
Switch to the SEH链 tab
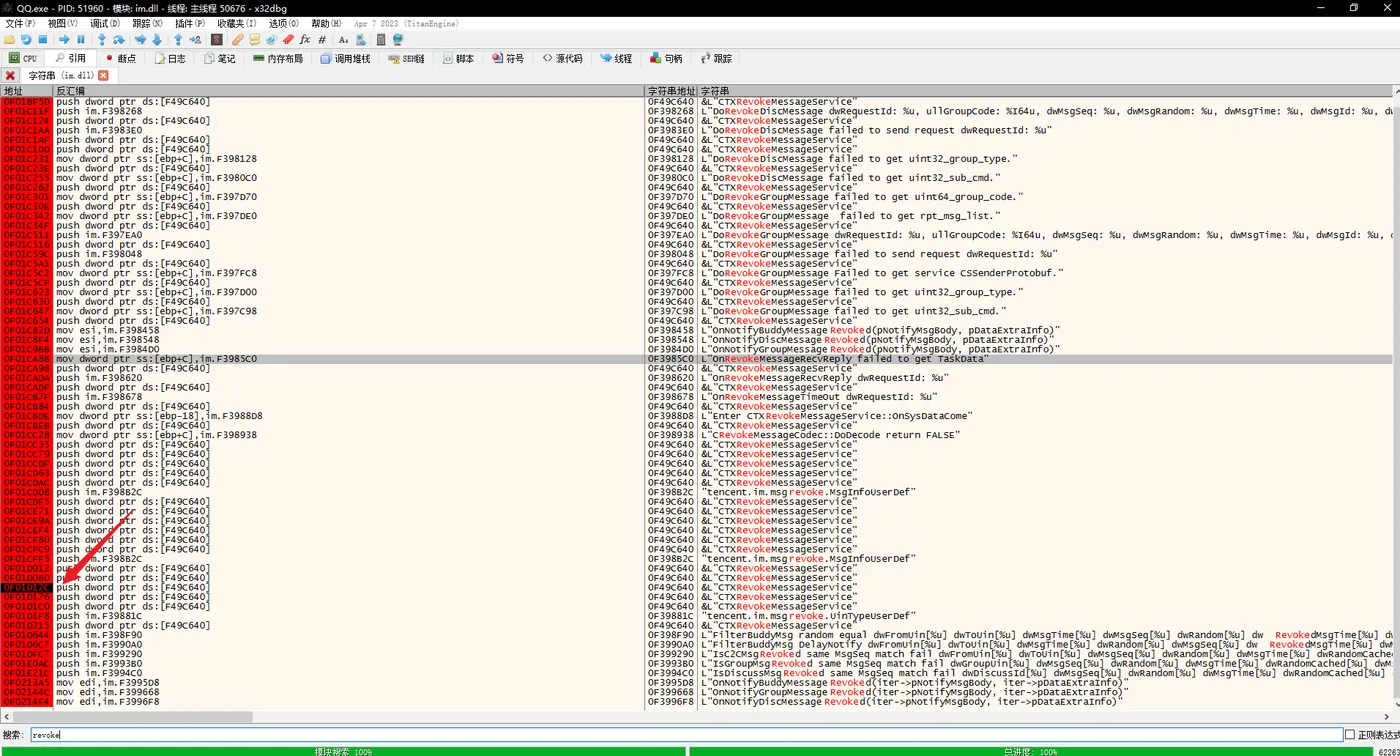[406, 59]
